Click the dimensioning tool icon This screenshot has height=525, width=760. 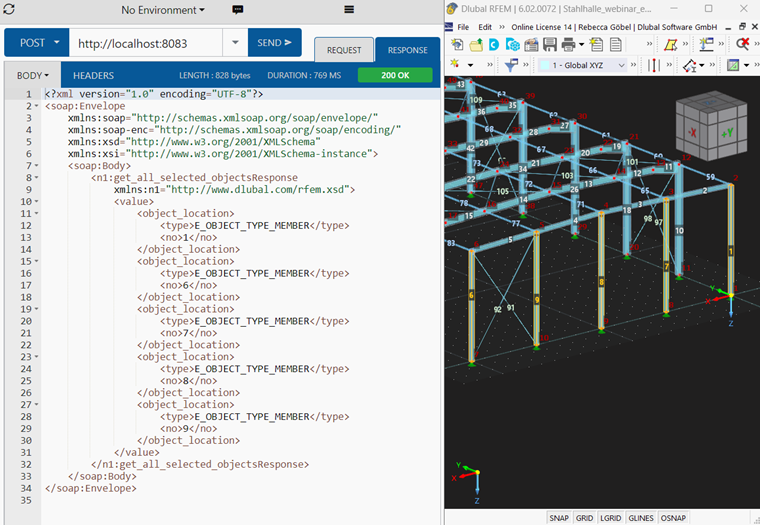689,65
